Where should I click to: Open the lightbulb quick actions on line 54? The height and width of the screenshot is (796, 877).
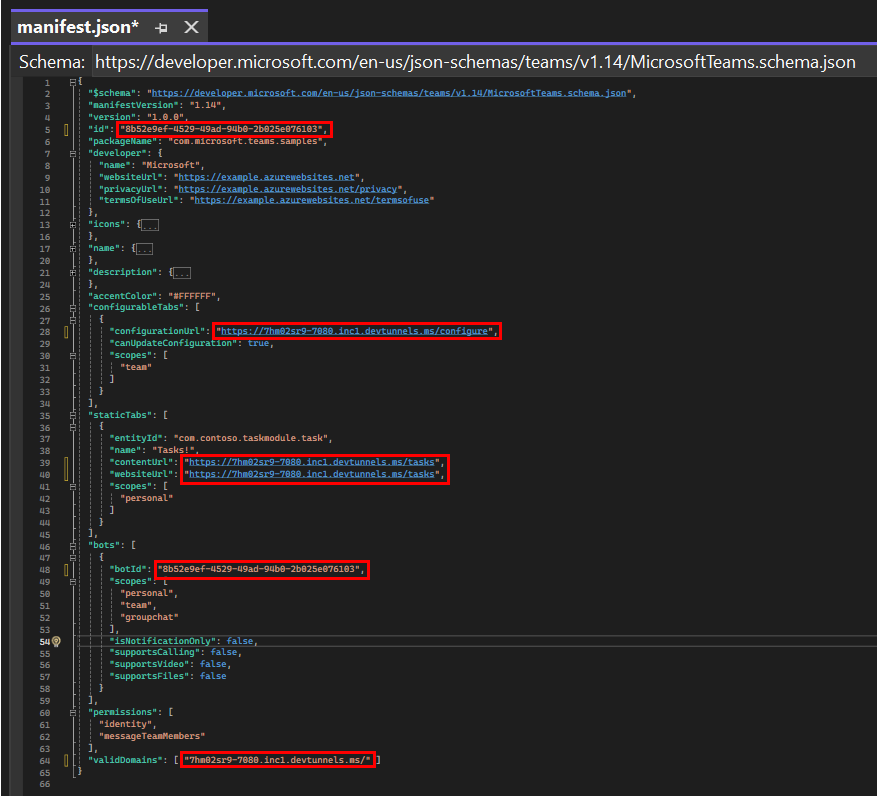56,641
